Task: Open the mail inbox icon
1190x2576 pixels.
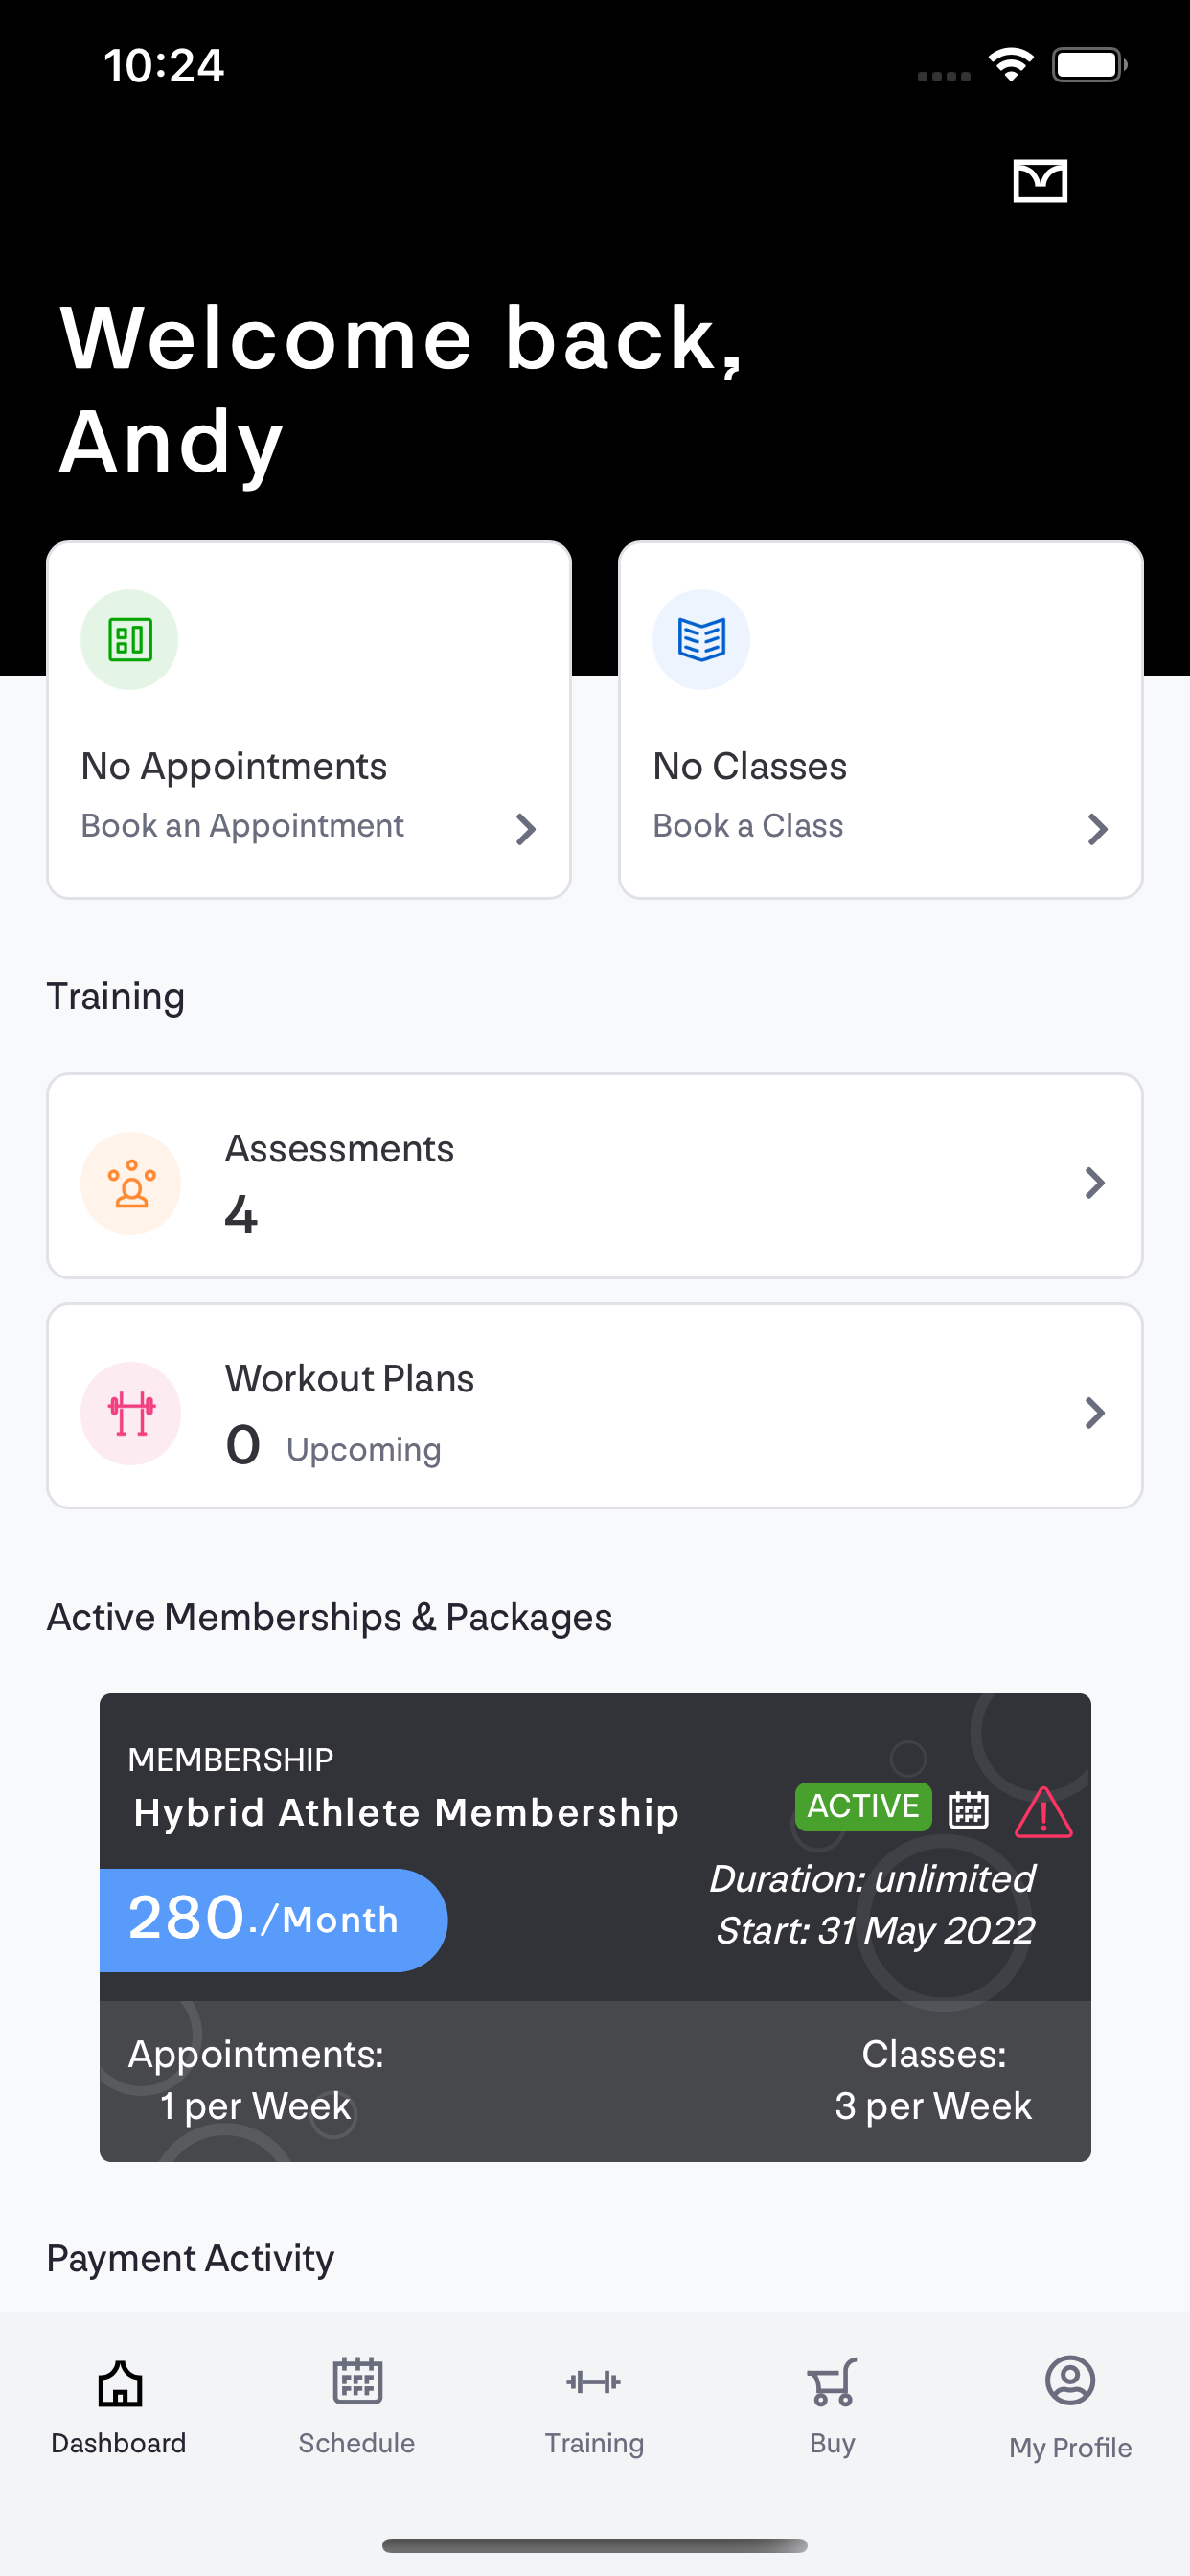Action: click(1040, 181)
